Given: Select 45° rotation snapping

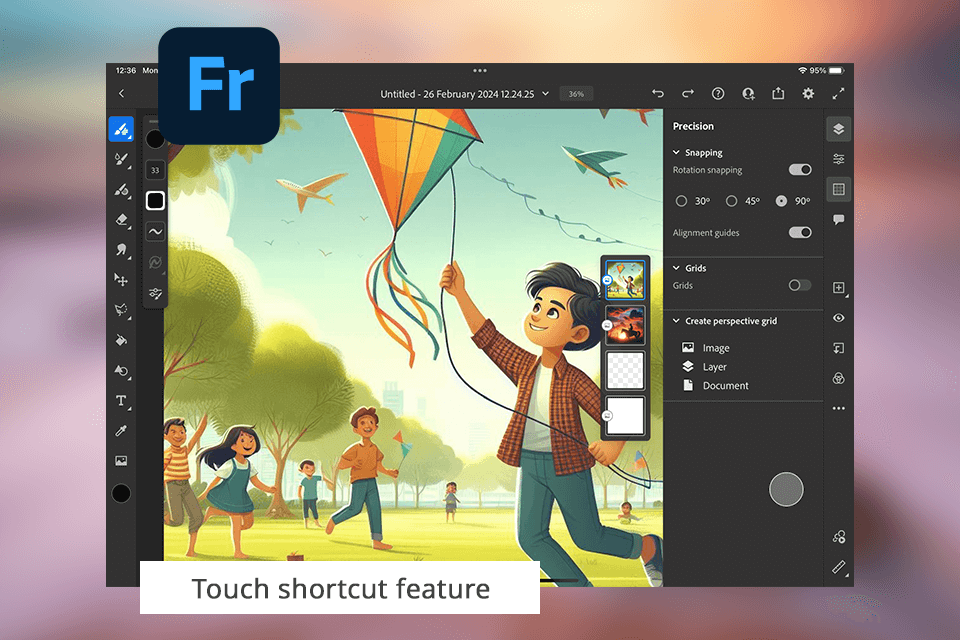Looking at the screenshot, I should (732, 201).
